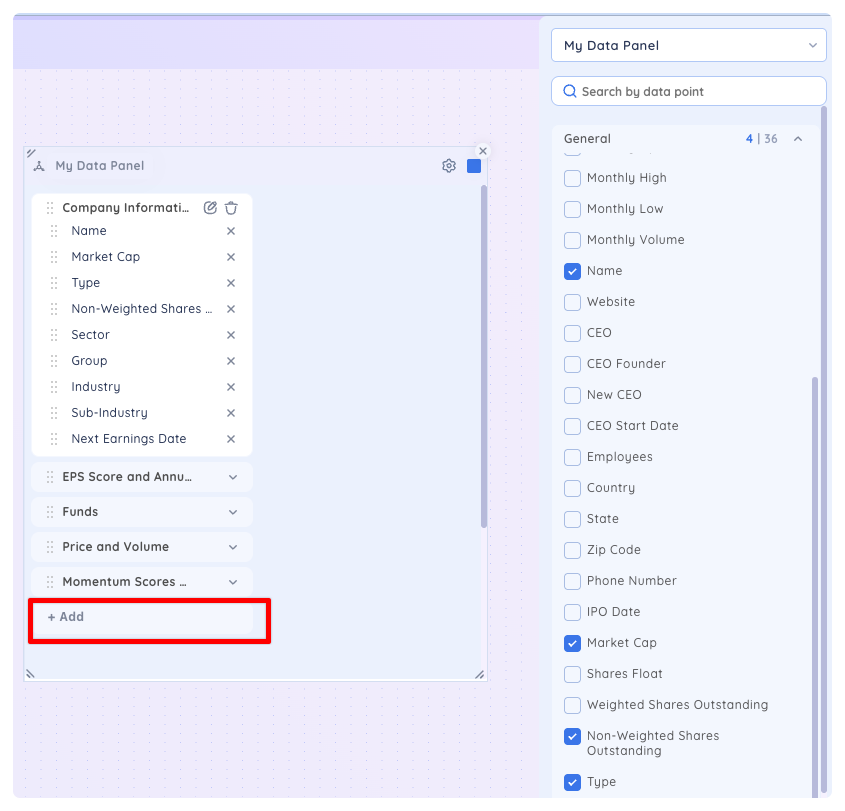This screenshot has width=845, height=811.
Task: Open the My Data Panel dropdown
Action: (689, 45)
